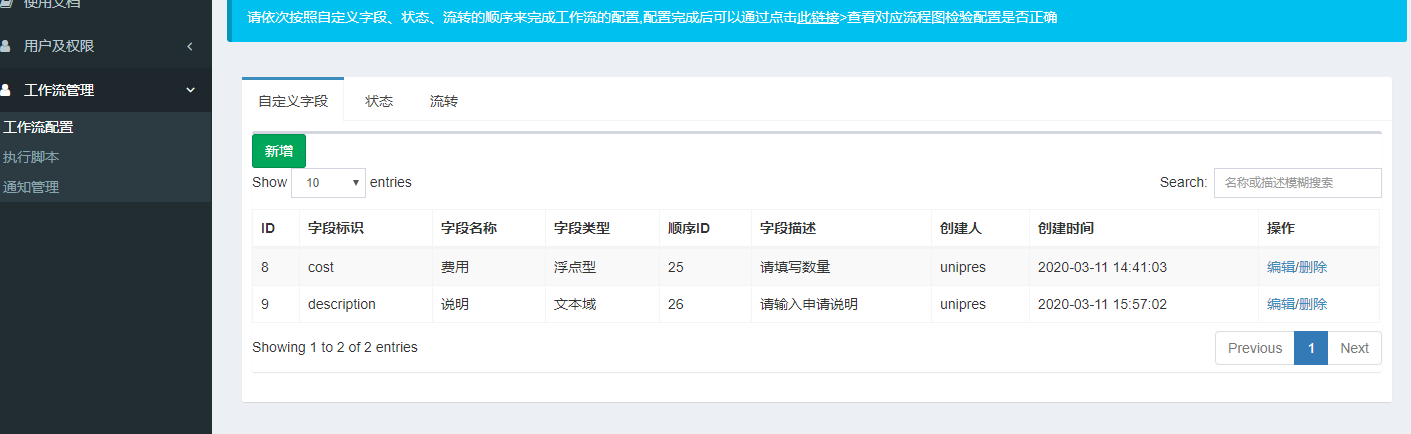Click the user icon beside 用户及权限

point(5,46)
